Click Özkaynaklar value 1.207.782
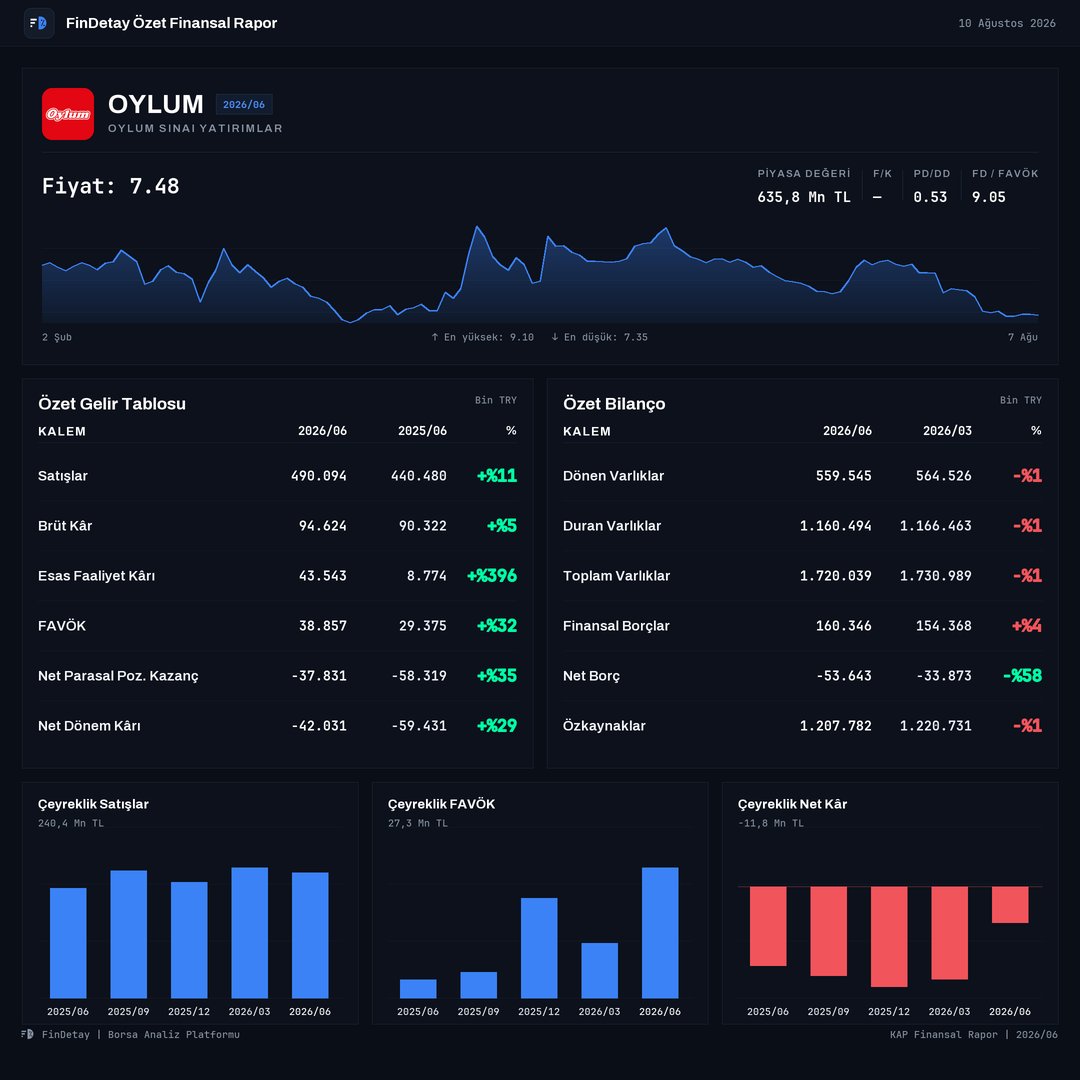This screenshot has width=1080, height=1080. click(835, 726)
